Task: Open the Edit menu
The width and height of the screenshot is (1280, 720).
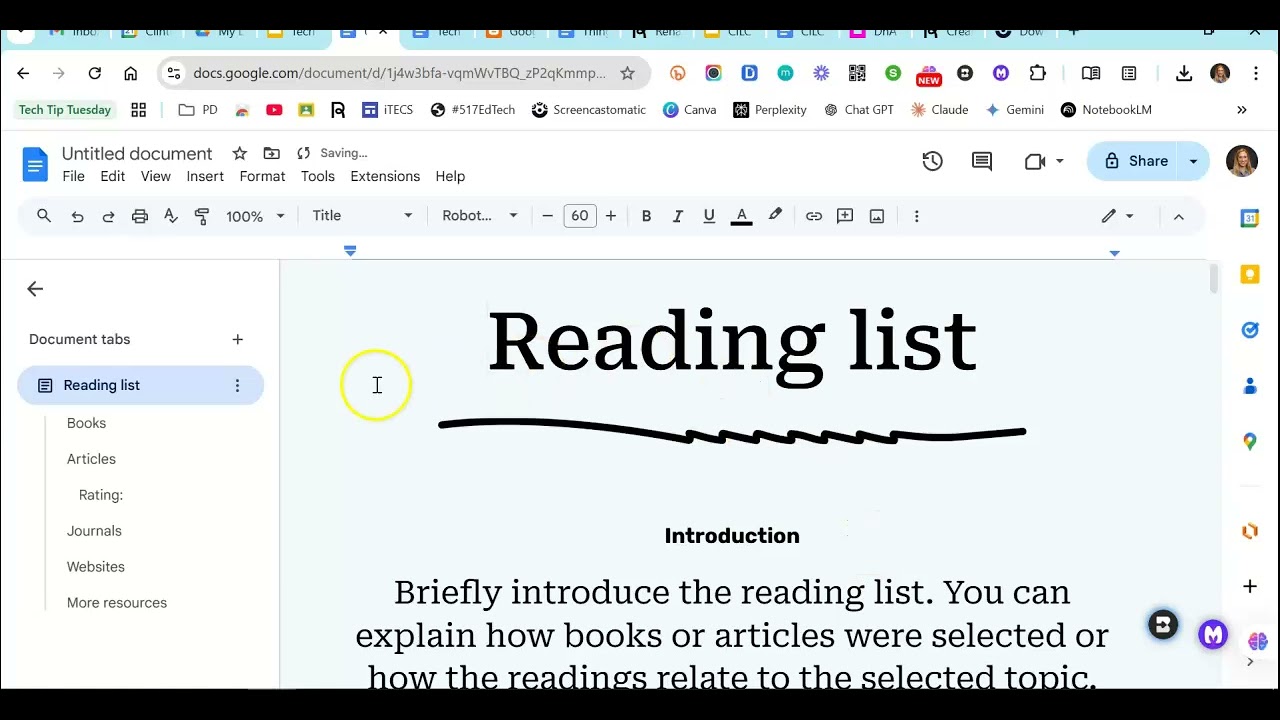Action: click(113, 176)
